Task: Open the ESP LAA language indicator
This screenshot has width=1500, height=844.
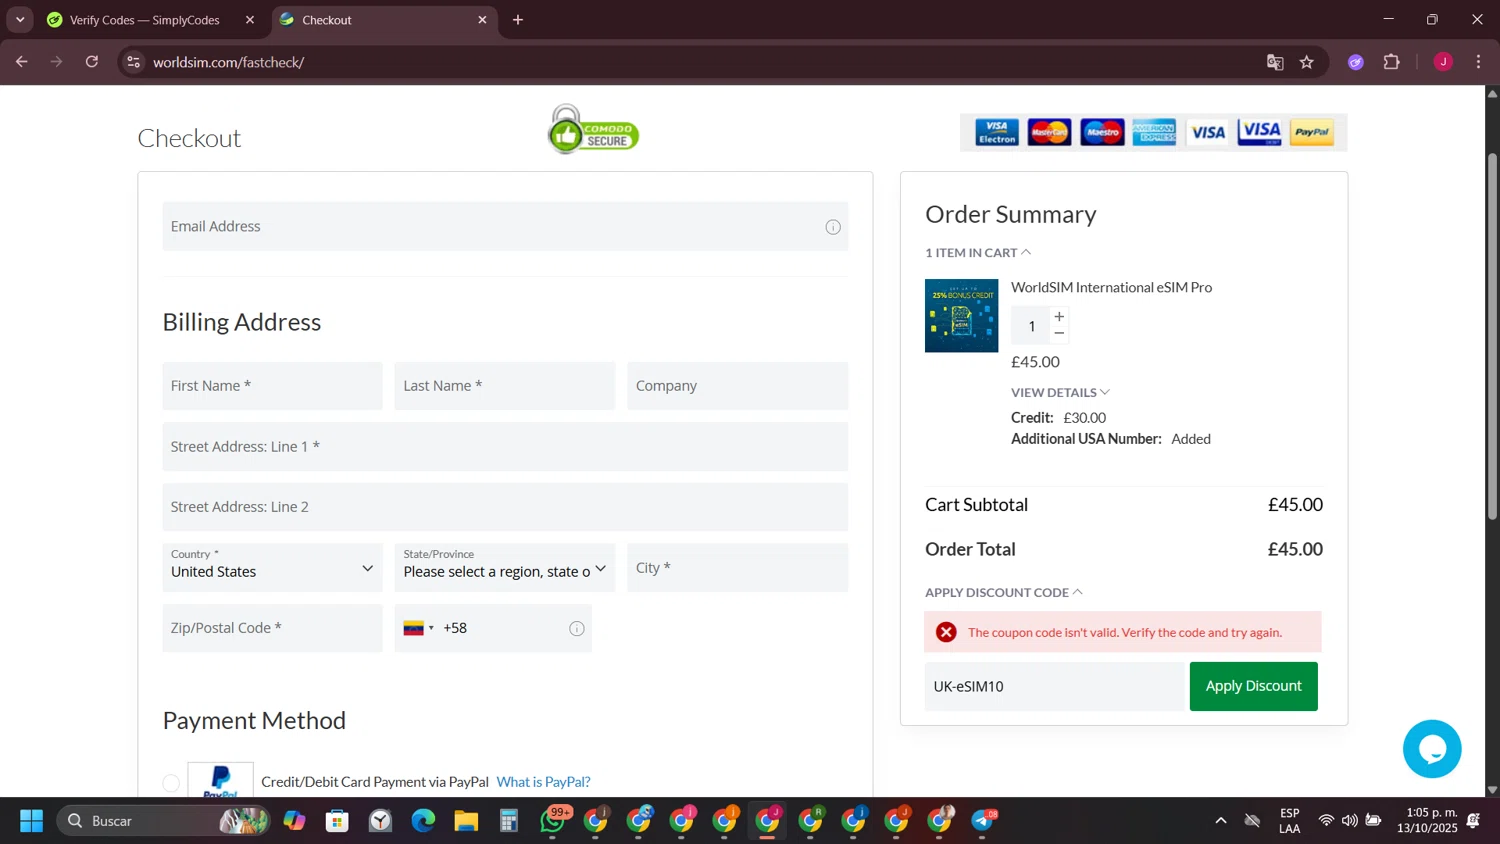Action: [1290, 821]
